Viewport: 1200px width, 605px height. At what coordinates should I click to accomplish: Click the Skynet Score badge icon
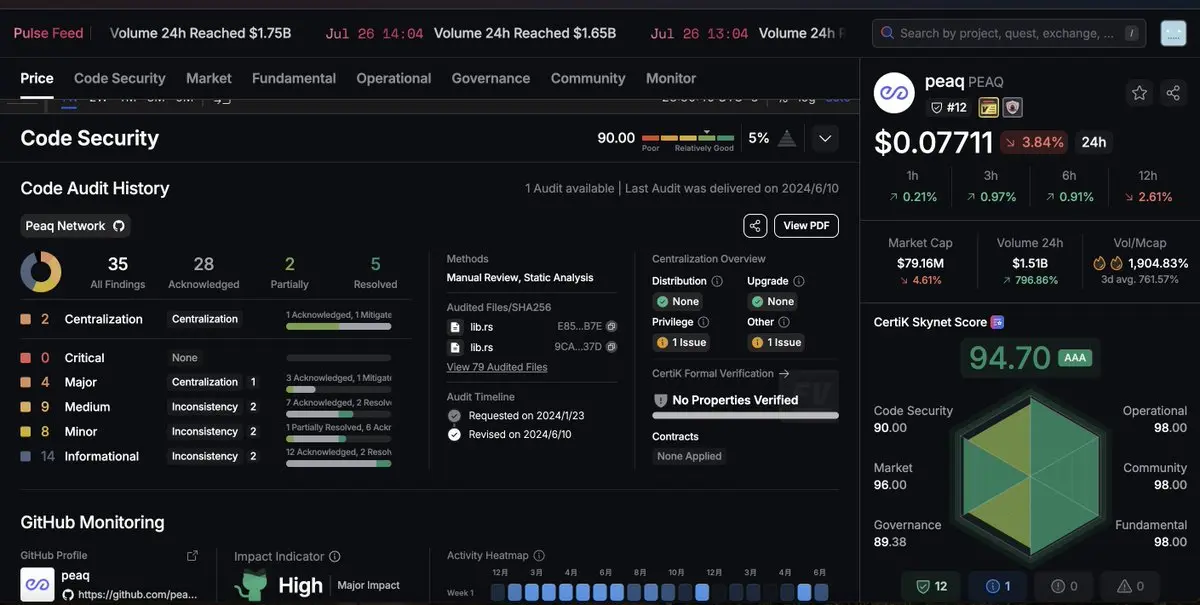997,322
